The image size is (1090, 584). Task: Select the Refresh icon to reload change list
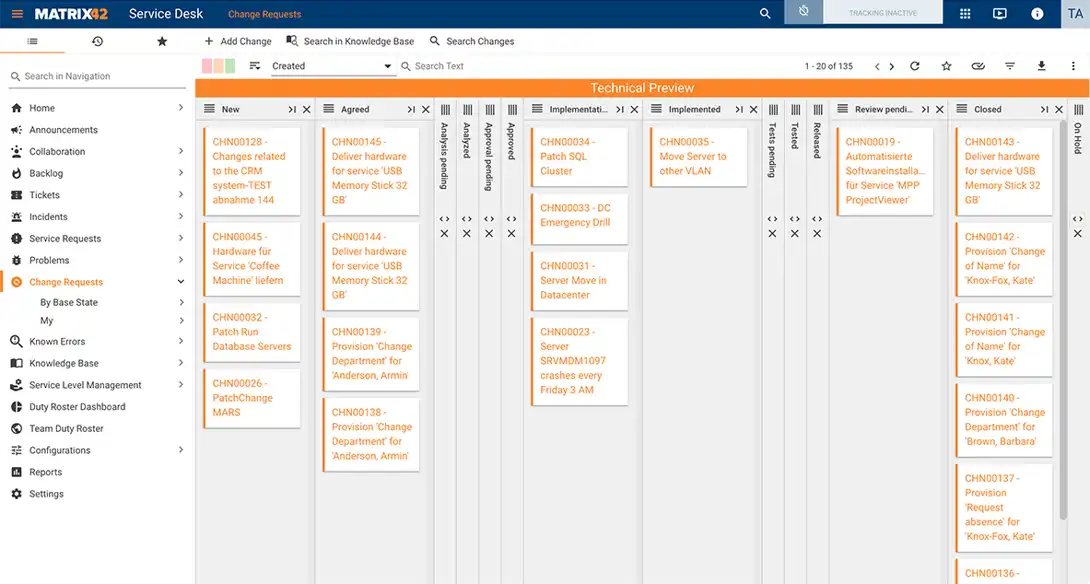pyautogui.click(x=915, y=65)
